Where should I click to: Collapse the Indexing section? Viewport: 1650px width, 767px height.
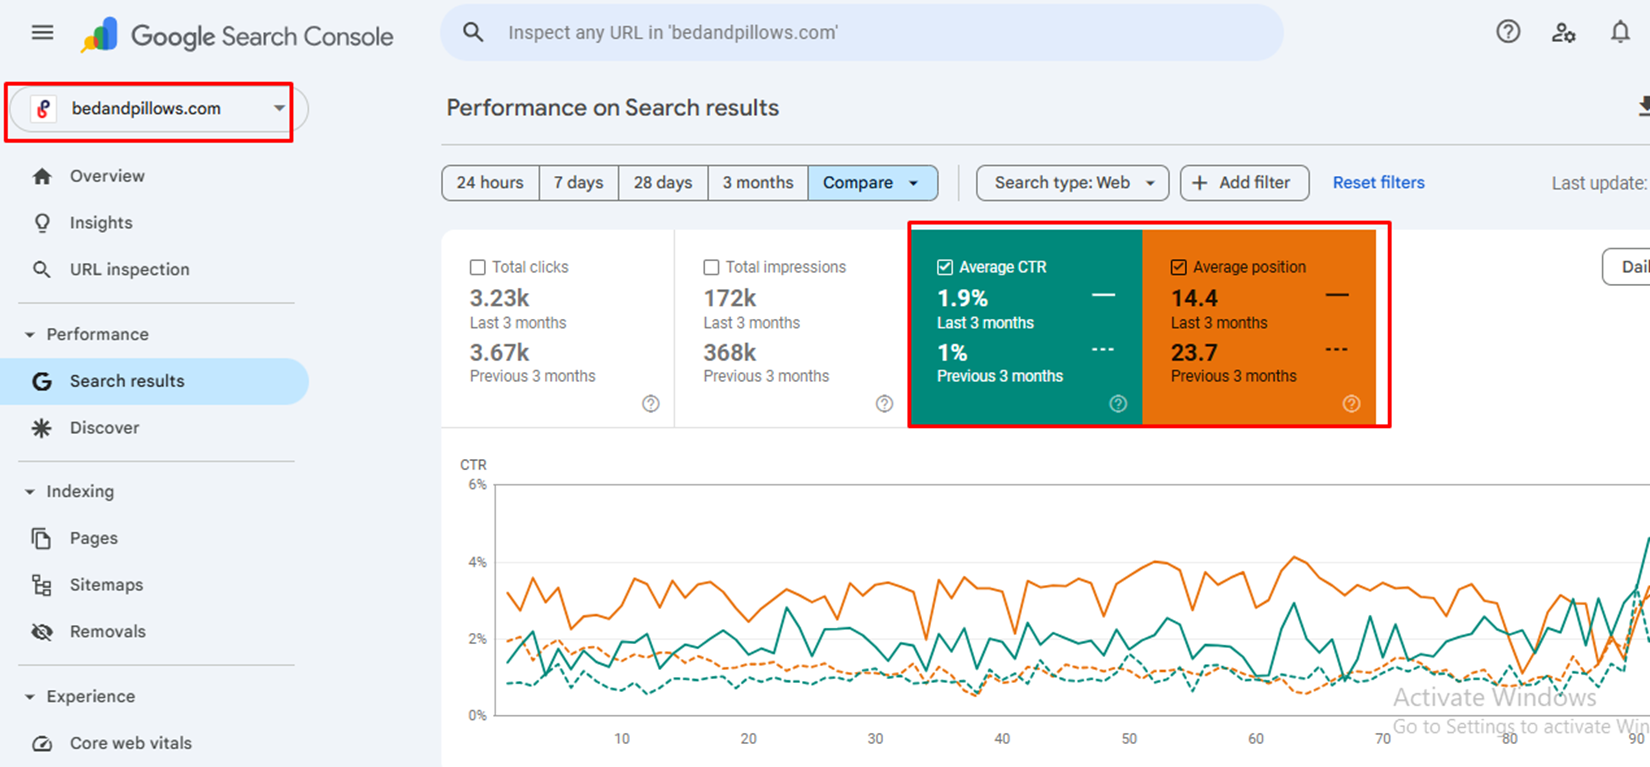click(30, 492)
